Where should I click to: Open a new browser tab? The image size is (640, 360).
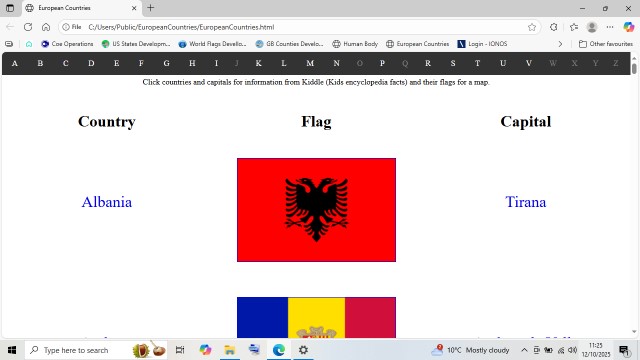point(151,8)
